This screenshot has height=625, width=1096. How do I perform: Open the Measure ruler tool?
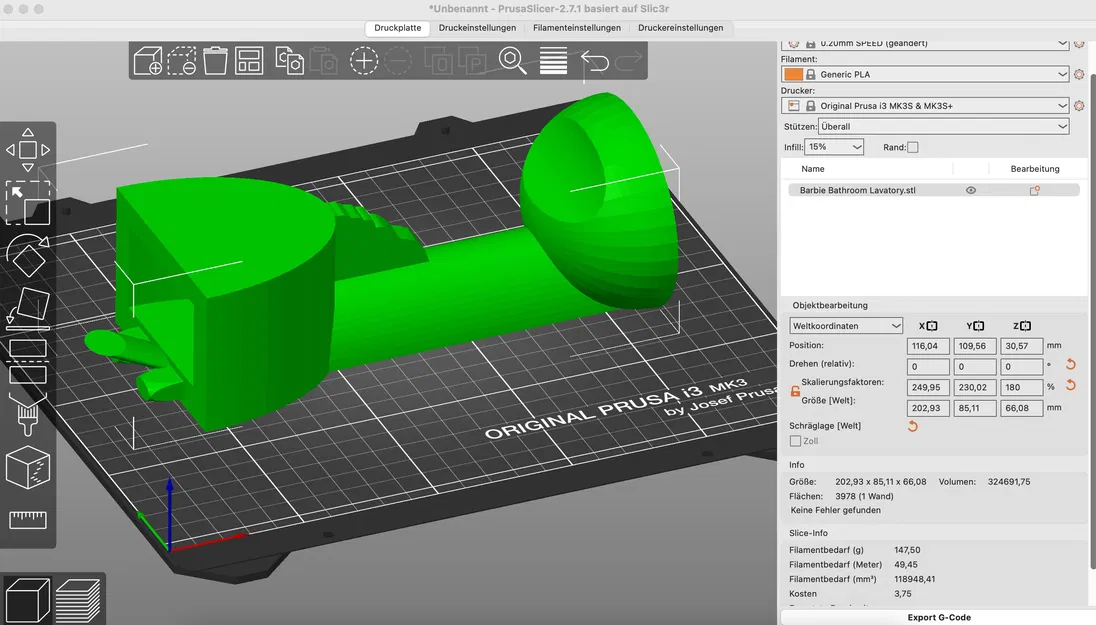(28, 519)
